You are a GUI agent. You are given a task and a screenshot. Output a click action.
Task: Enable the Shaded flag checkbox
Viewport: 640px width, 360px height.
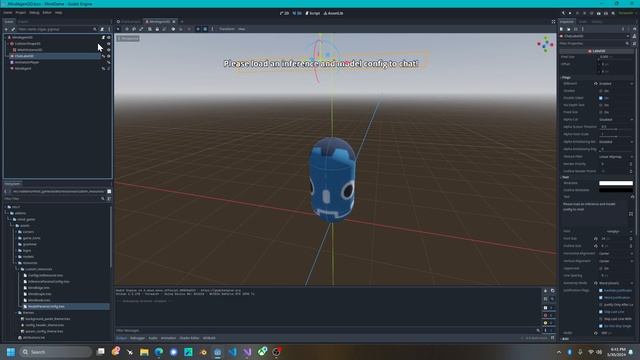601,91
